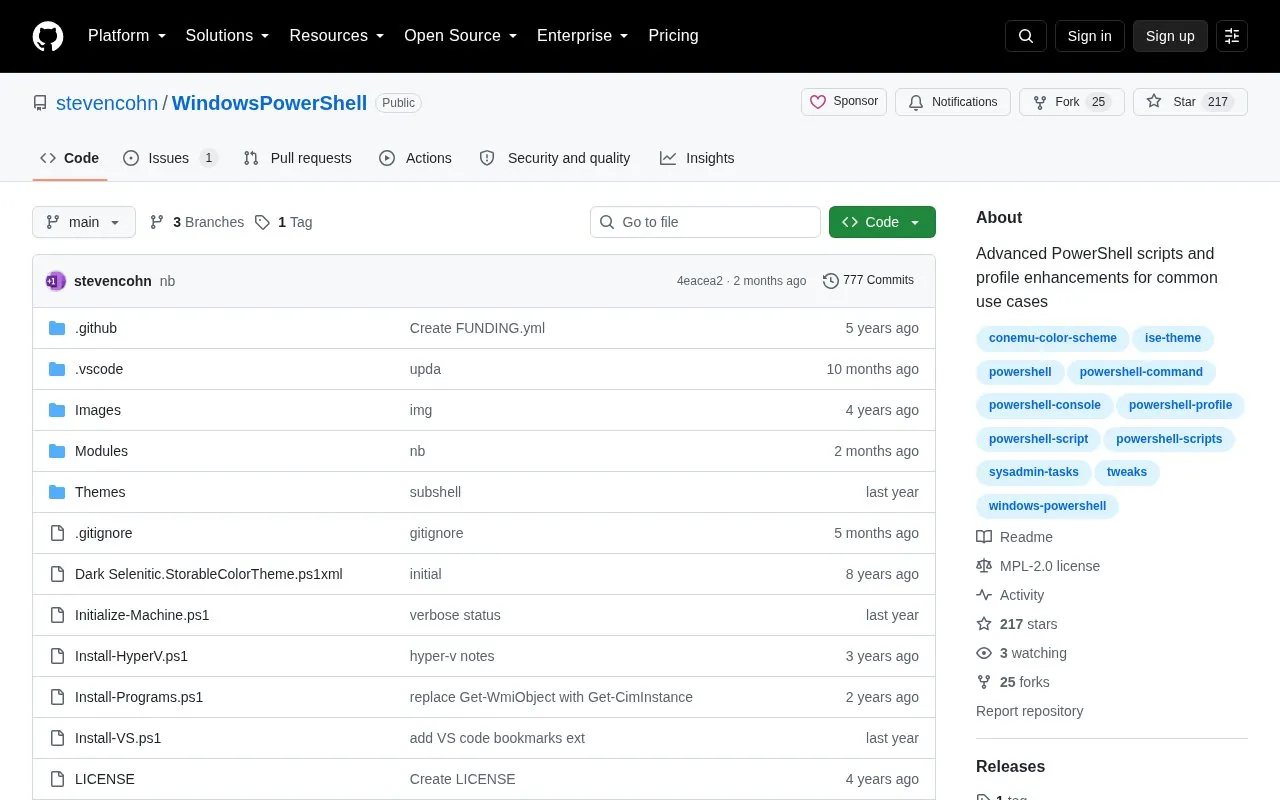This screenshot has height=800, width=1280.
Task: Click the Sign in button
Action: [x=1089, y=36]
